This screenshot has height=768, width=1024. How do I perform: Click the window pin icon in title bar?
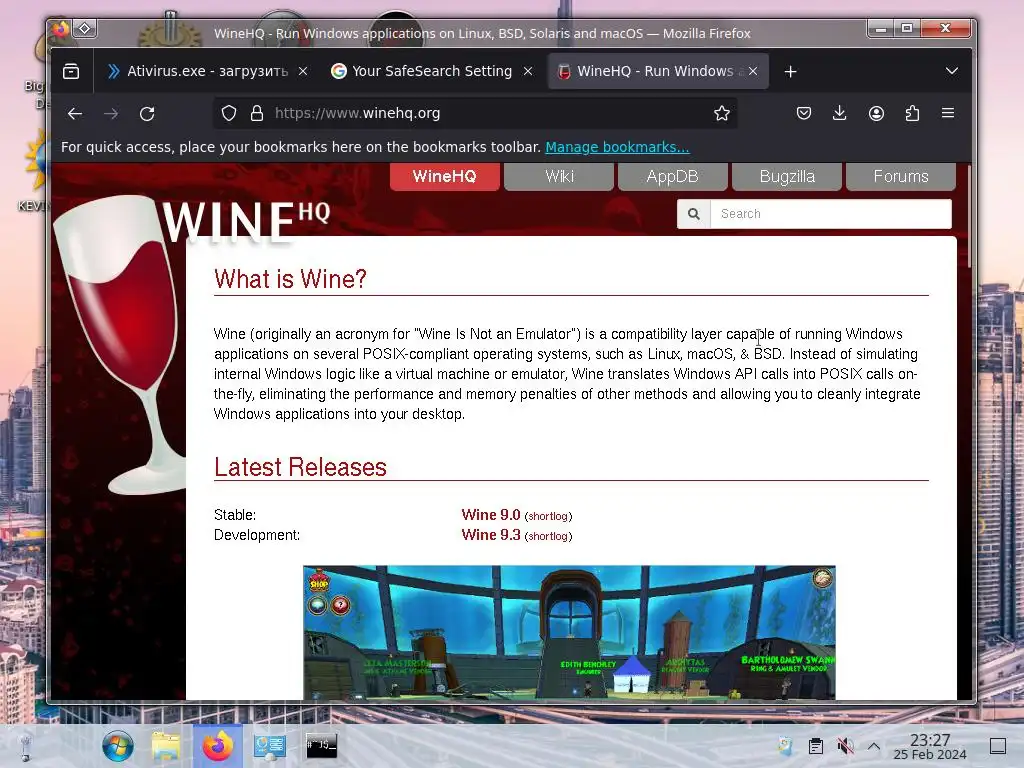[85, 29]
